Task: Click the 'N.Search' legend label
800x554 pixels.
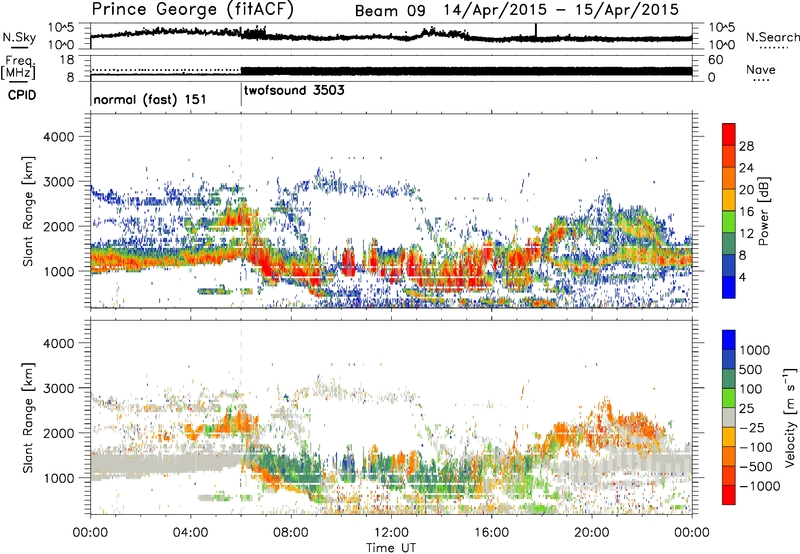Action: pyautogui.click(x=773, y=37)
